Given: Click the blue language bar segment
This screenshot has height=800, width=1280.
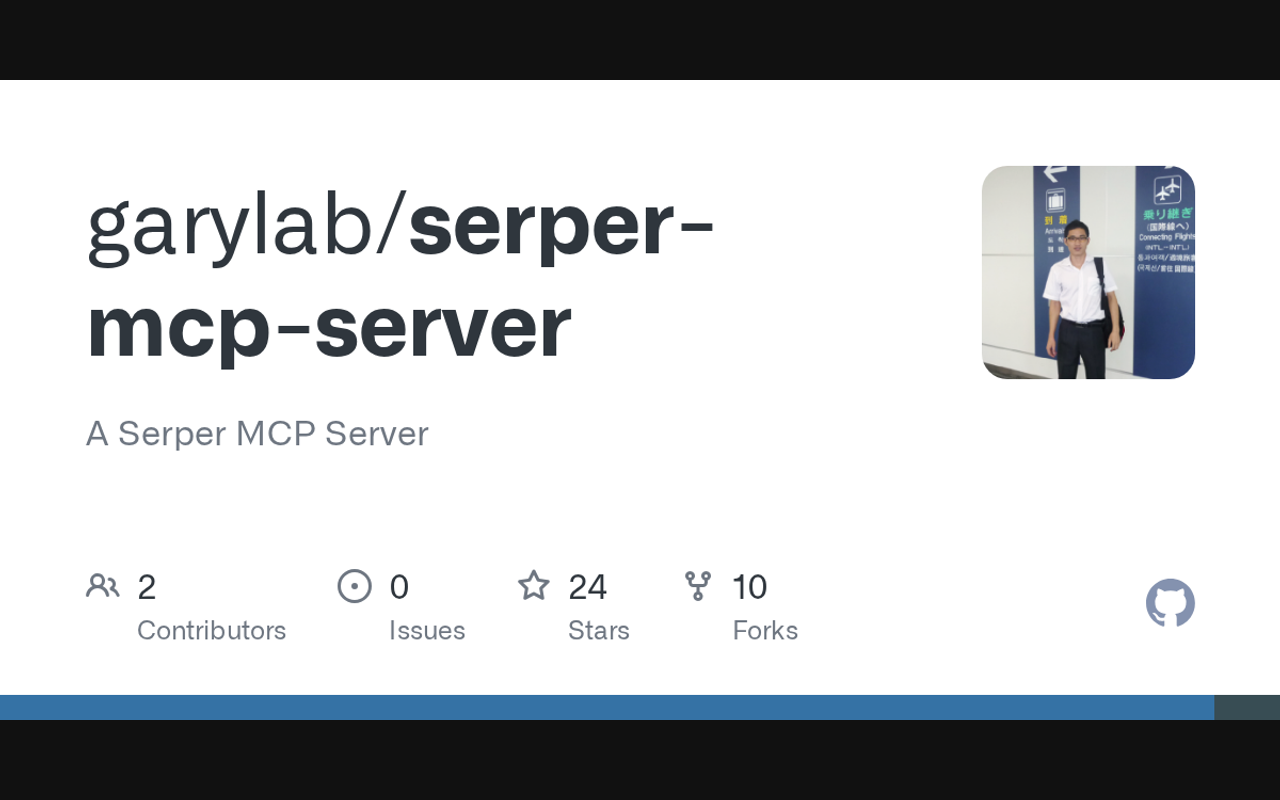Looking at the screenshot, I should [607, 707].
